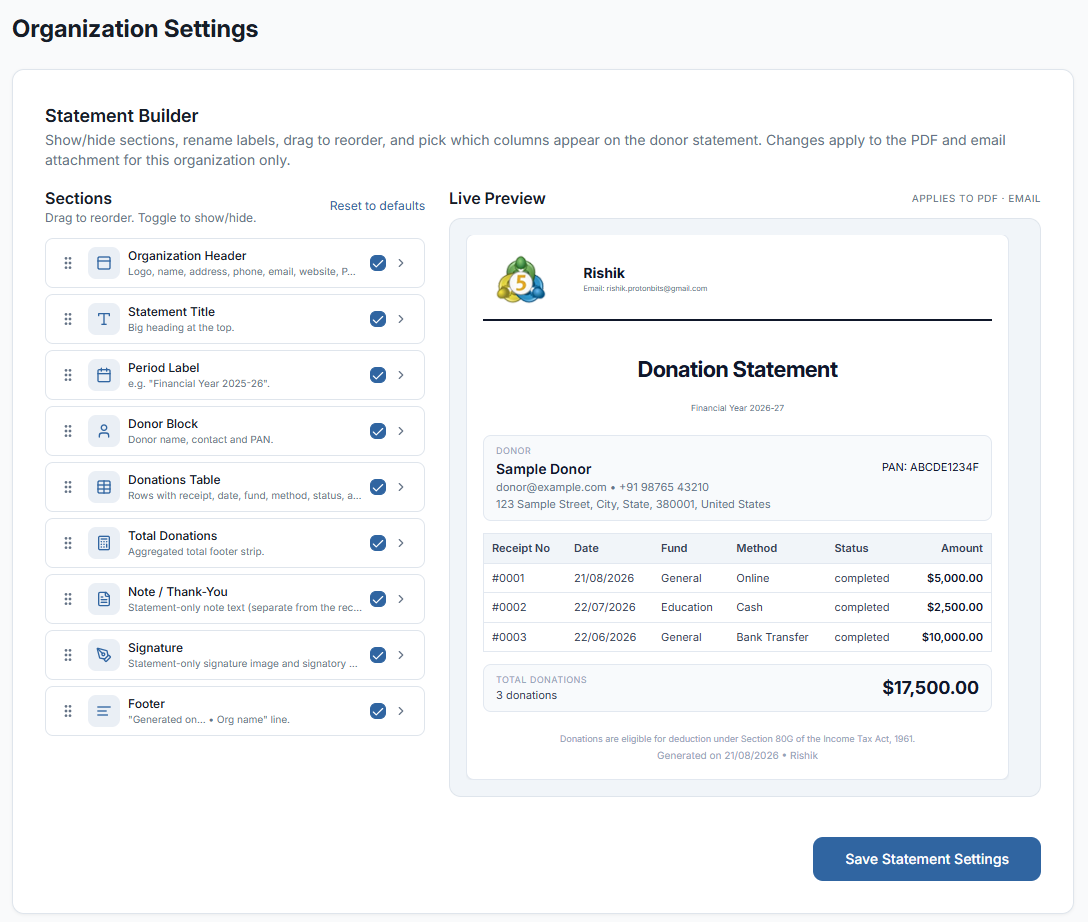
Task: Click the Note / Thank-You document icon
Action: [103, 599]
